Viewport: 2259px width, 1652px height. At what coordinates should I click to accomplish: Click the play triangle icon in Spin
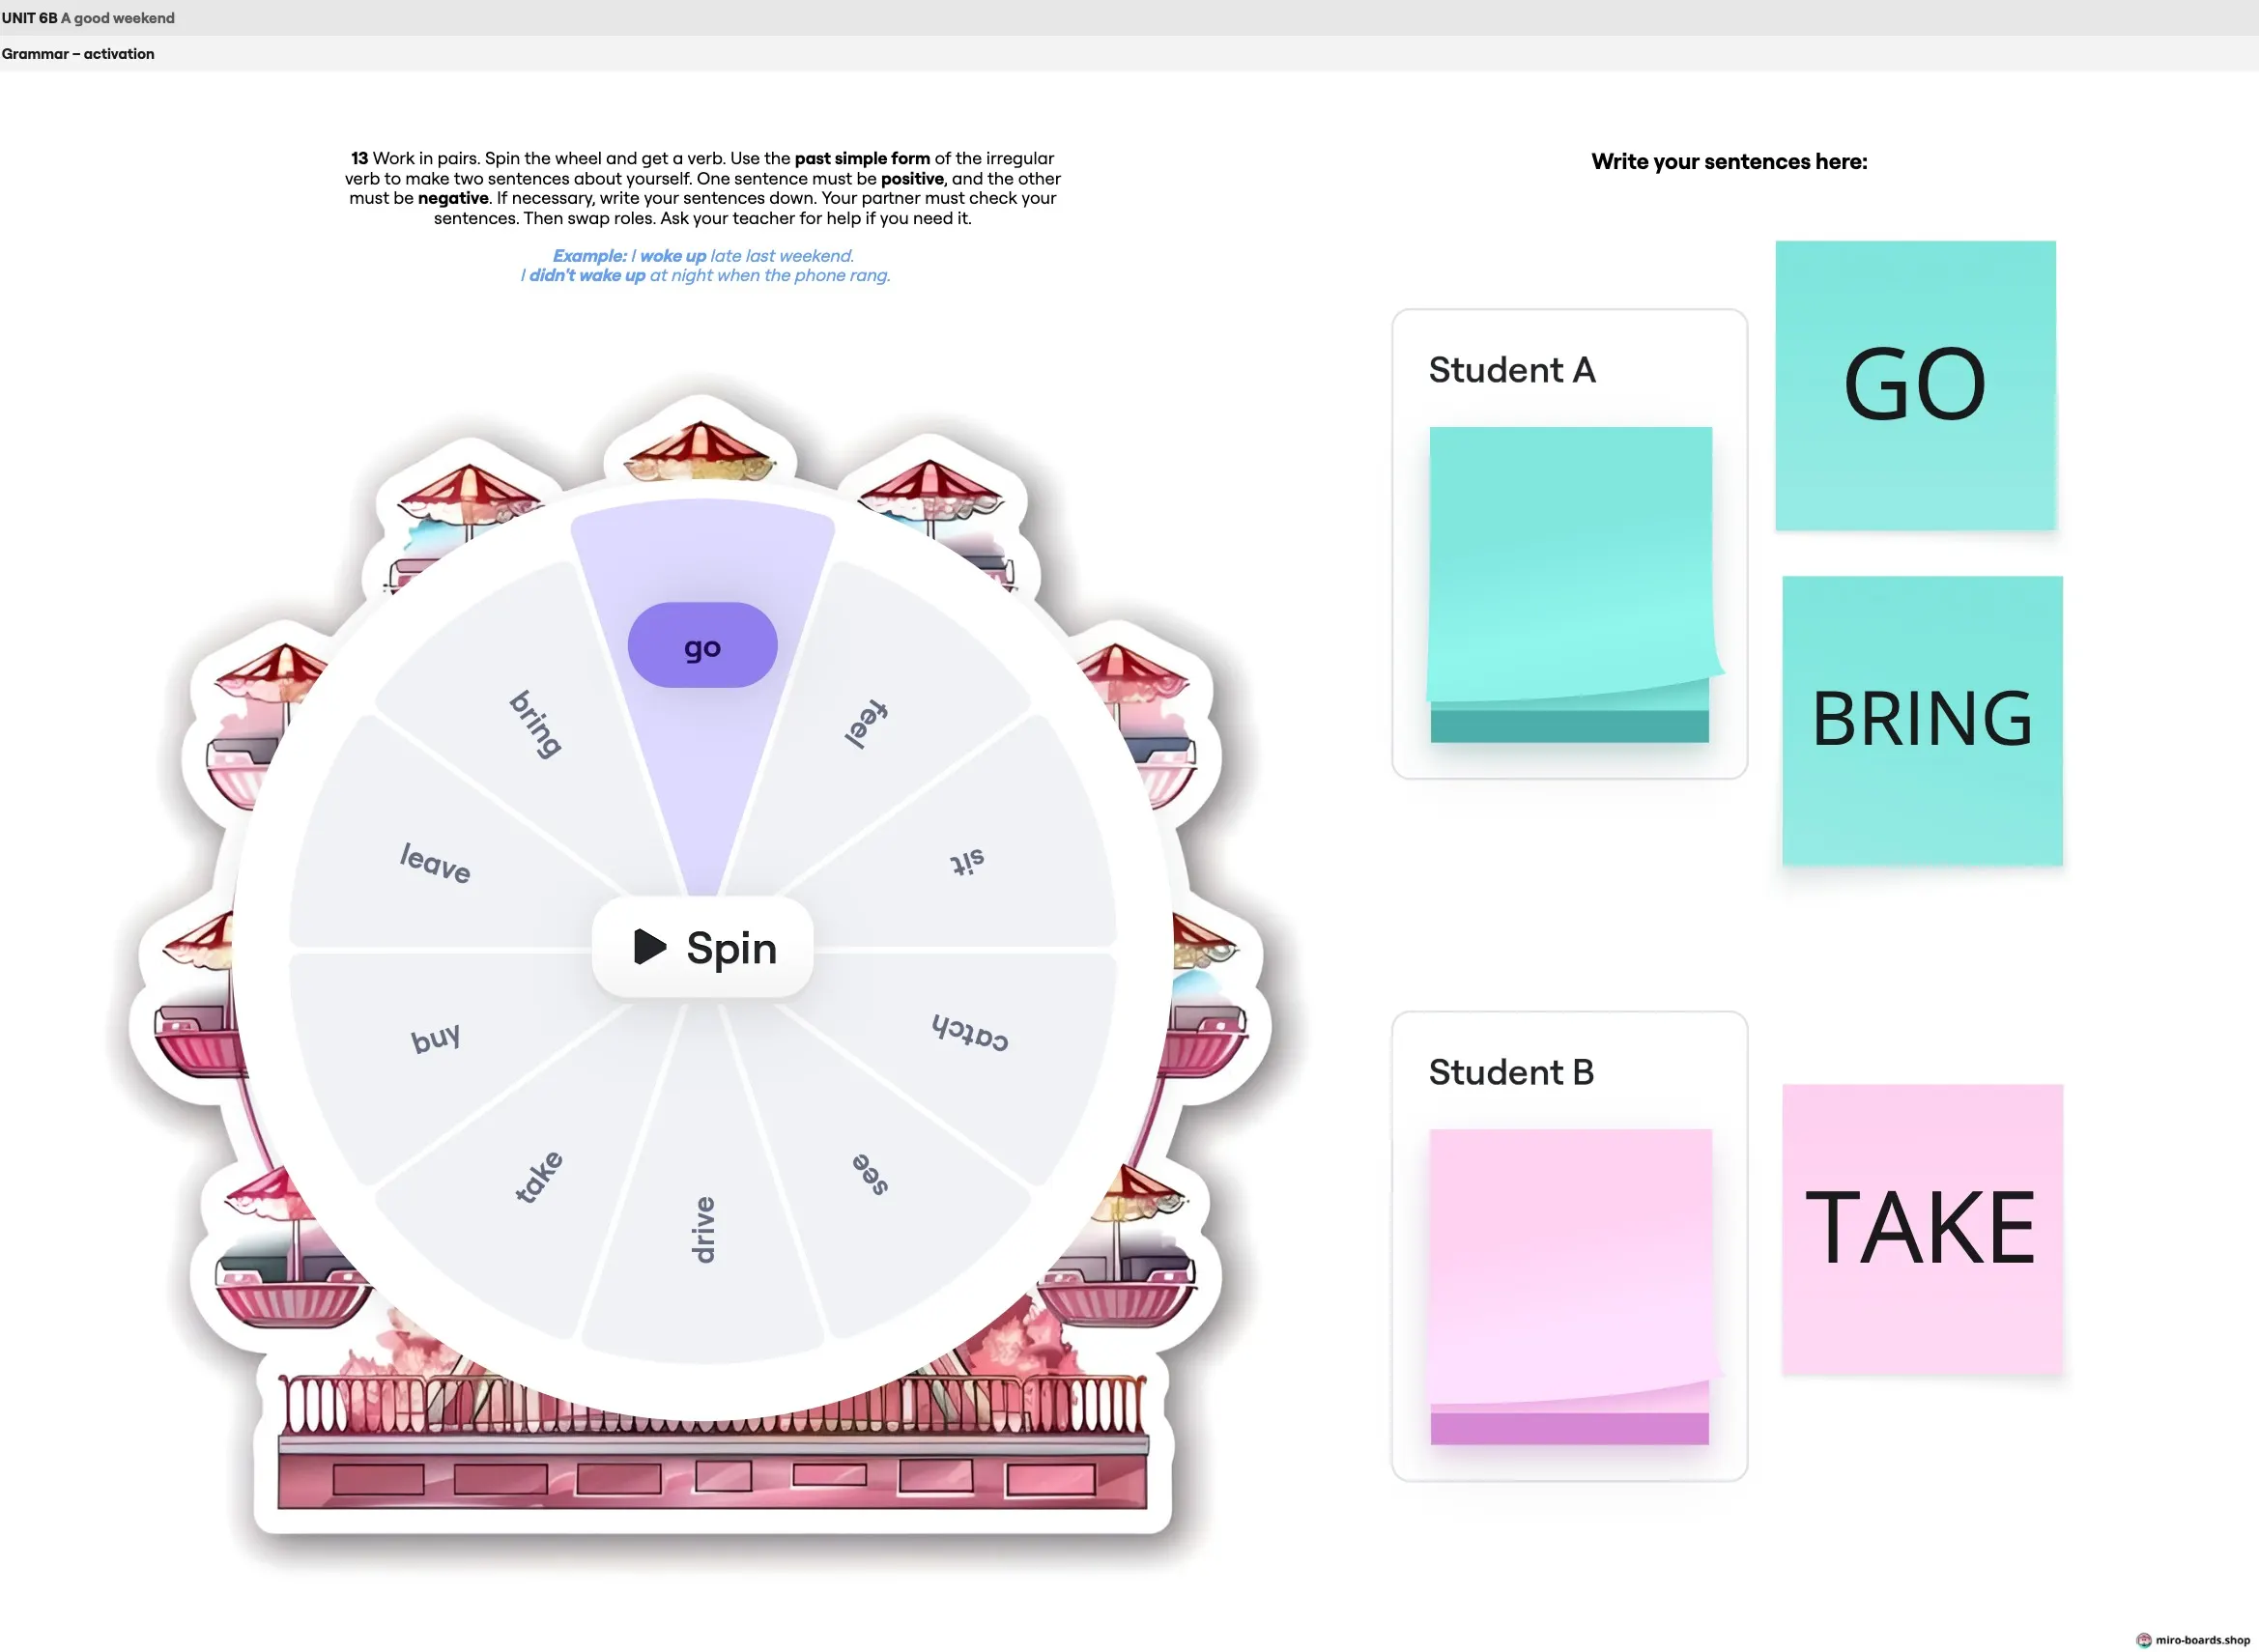click(650, 946)
